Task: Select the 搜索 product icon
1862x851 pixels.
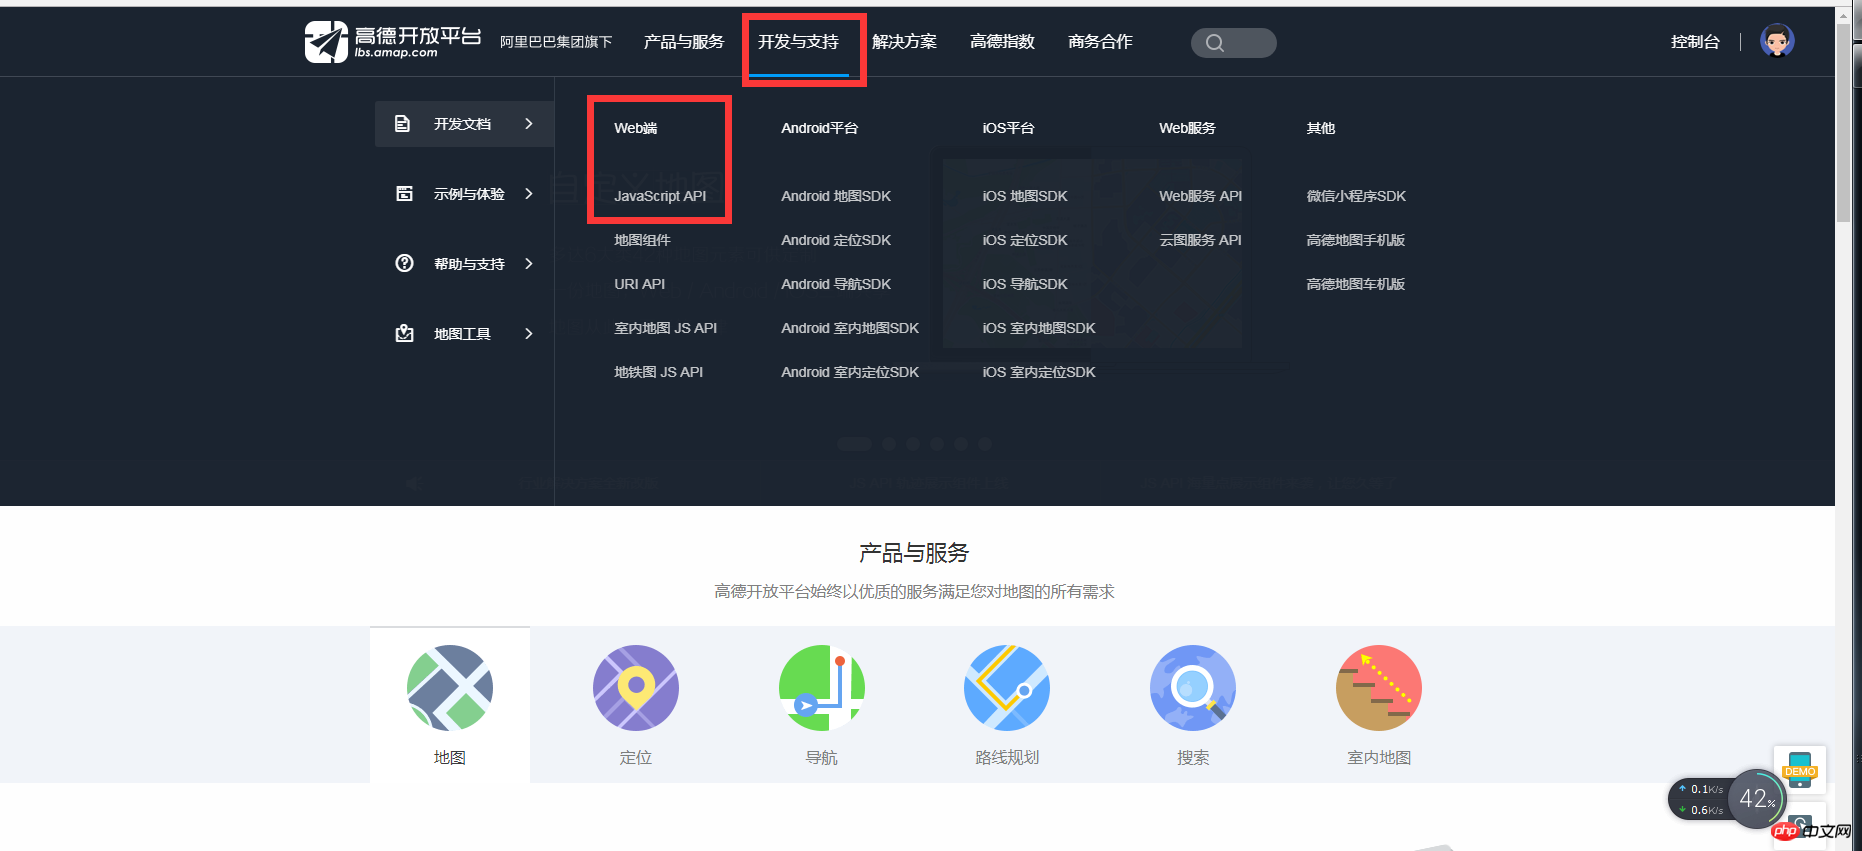Action: click(x=1193, y=688)
